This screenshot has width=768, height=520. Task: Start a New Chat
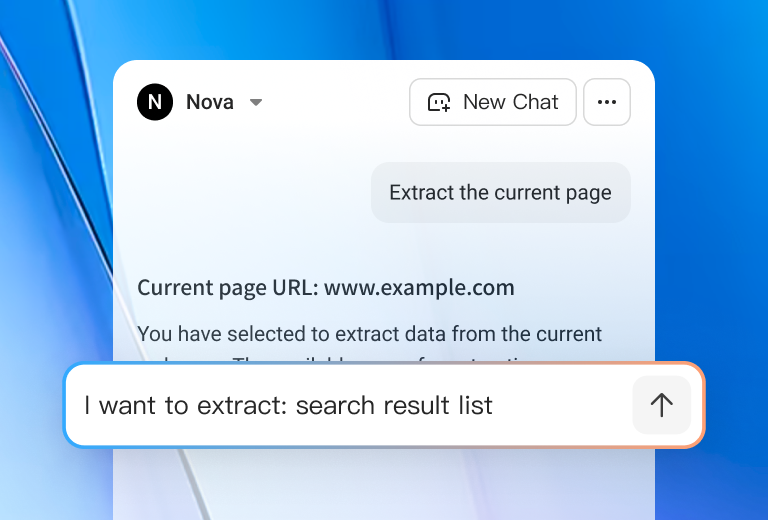coord(493,102)
